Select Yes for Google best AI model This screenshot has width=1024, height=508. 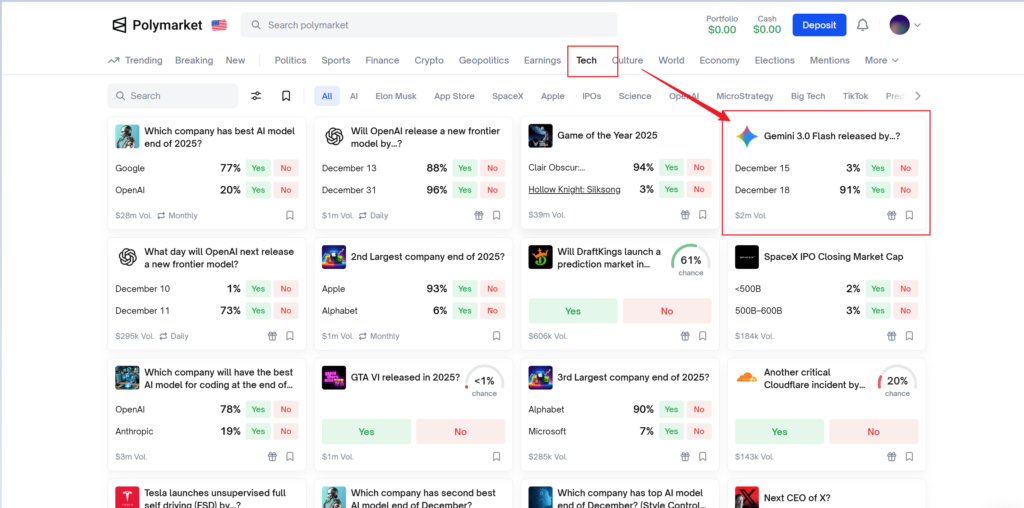259,168
